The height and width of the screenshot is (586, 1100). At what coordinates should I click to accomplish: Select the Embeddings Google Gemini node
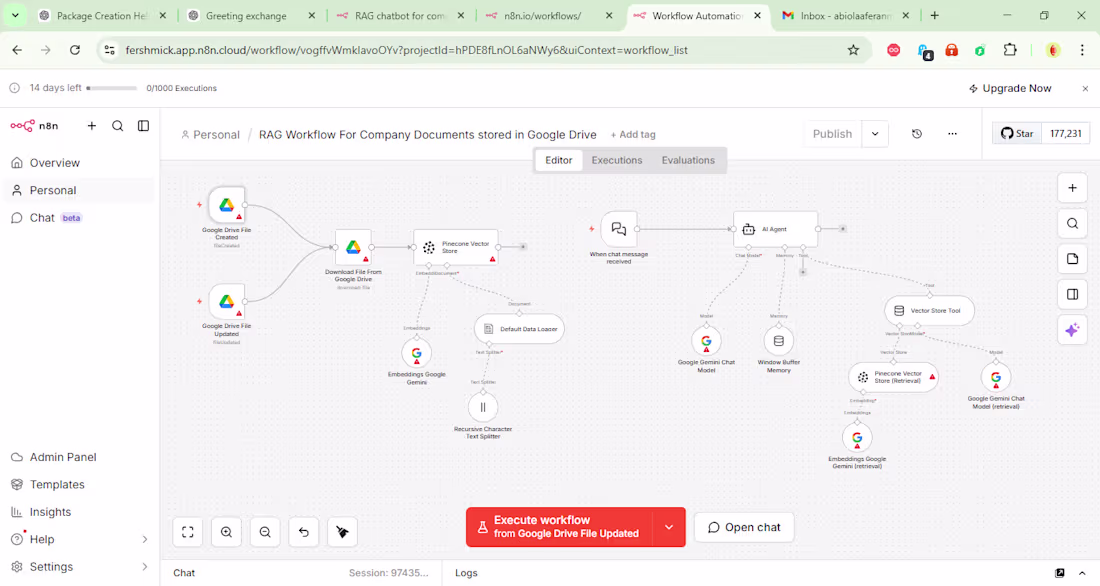point(417,353)
